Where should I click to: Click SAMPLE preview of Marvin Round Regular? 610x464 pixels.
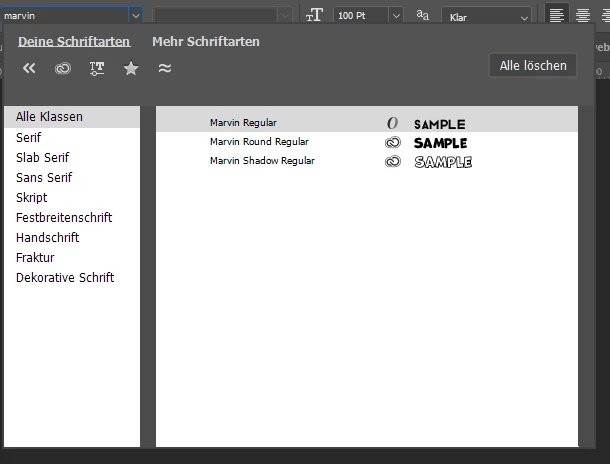[x=440, y=143]
